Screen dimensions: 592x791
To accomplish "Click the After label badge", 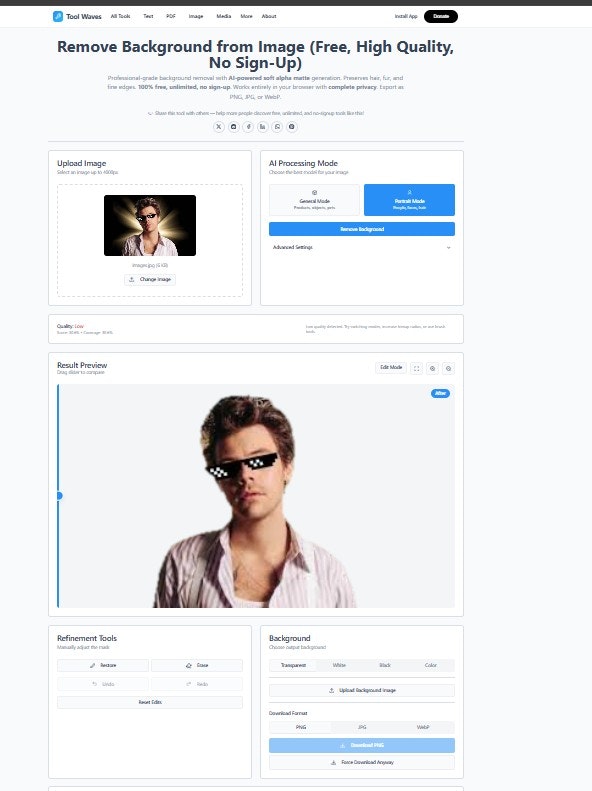I will pyautogui.click(x=440, y=393).
